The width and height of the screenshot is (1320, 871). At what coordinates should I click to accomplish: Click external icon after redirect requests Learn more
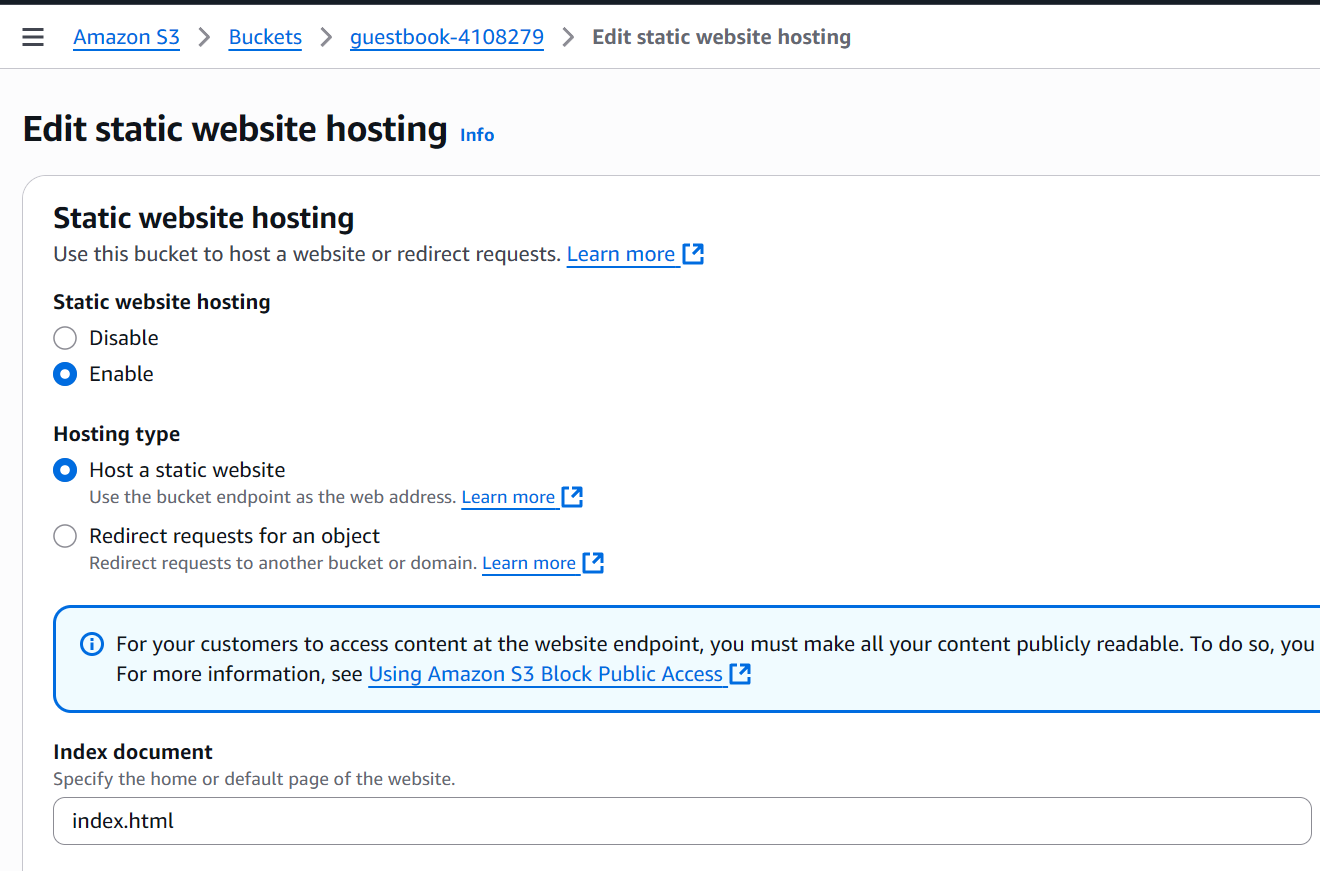593,563
